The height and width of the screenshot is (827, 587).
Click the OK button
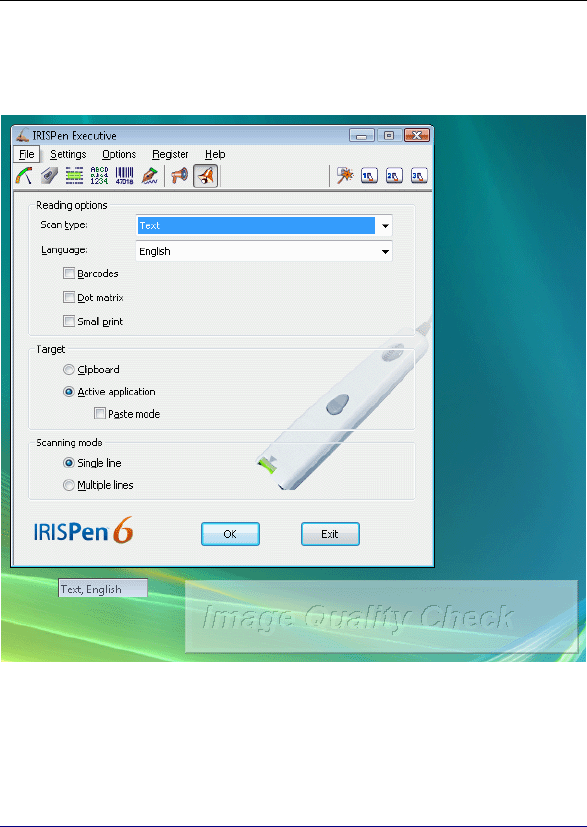pos(230,534)
